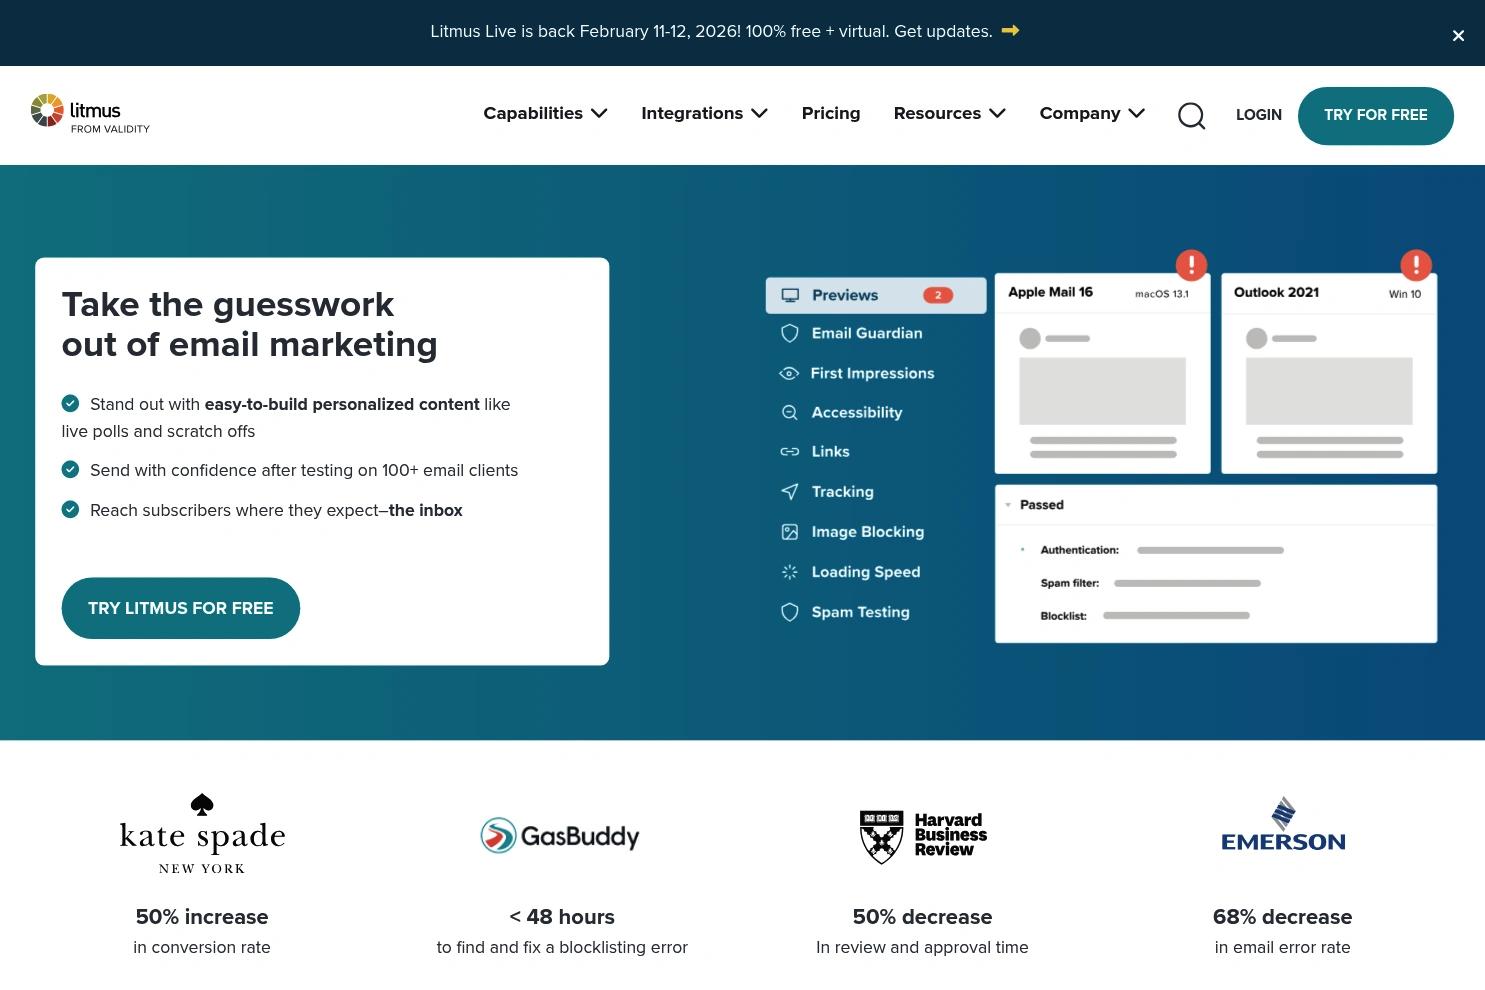Click the '68% decrease' statistic text

(1282, 917)
